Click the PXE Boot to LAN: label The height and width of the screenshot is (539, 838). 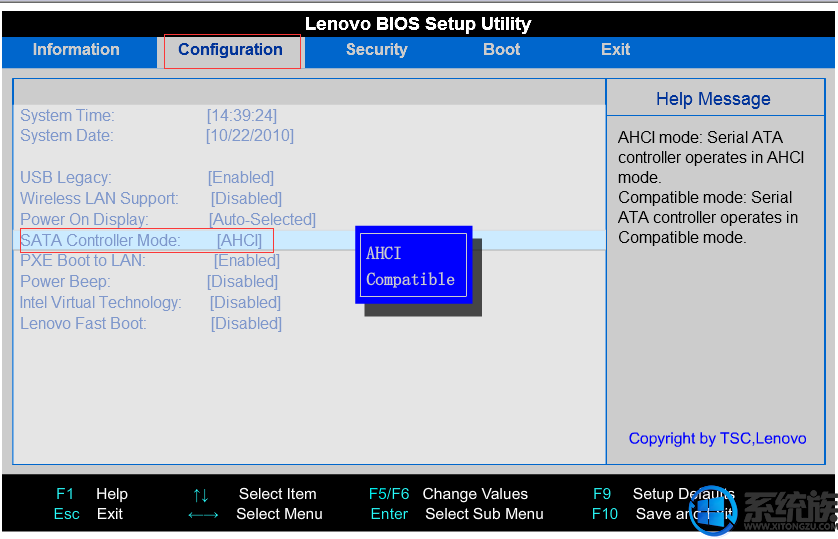point(83,261)
